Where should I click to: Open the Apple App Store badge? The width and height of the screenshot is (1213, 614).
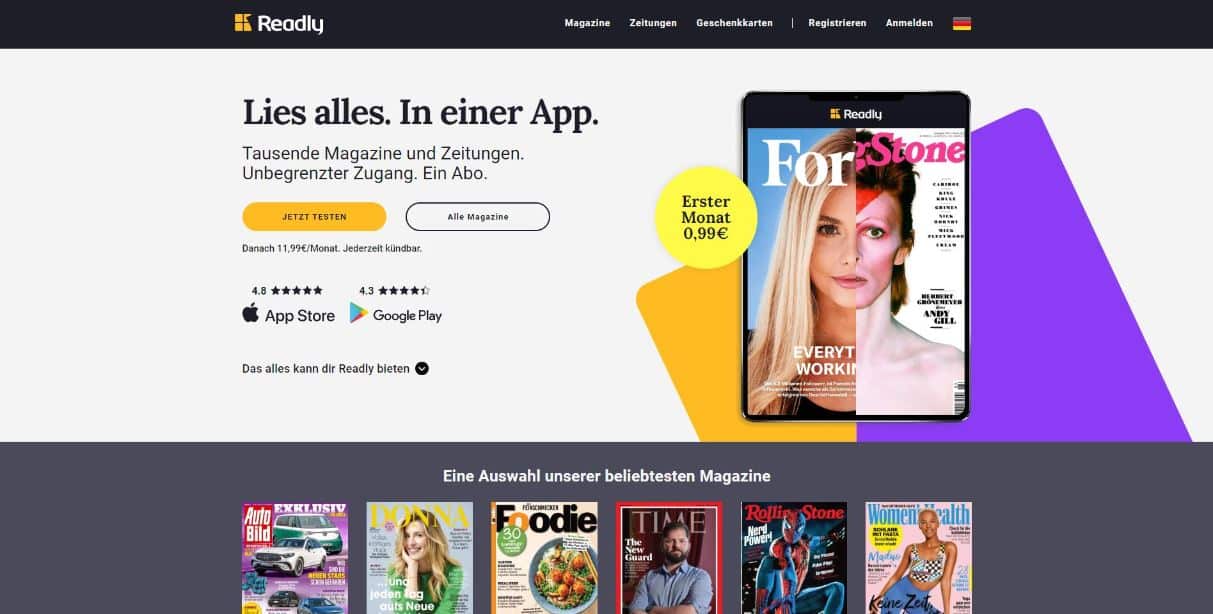[x=288, y=314]
